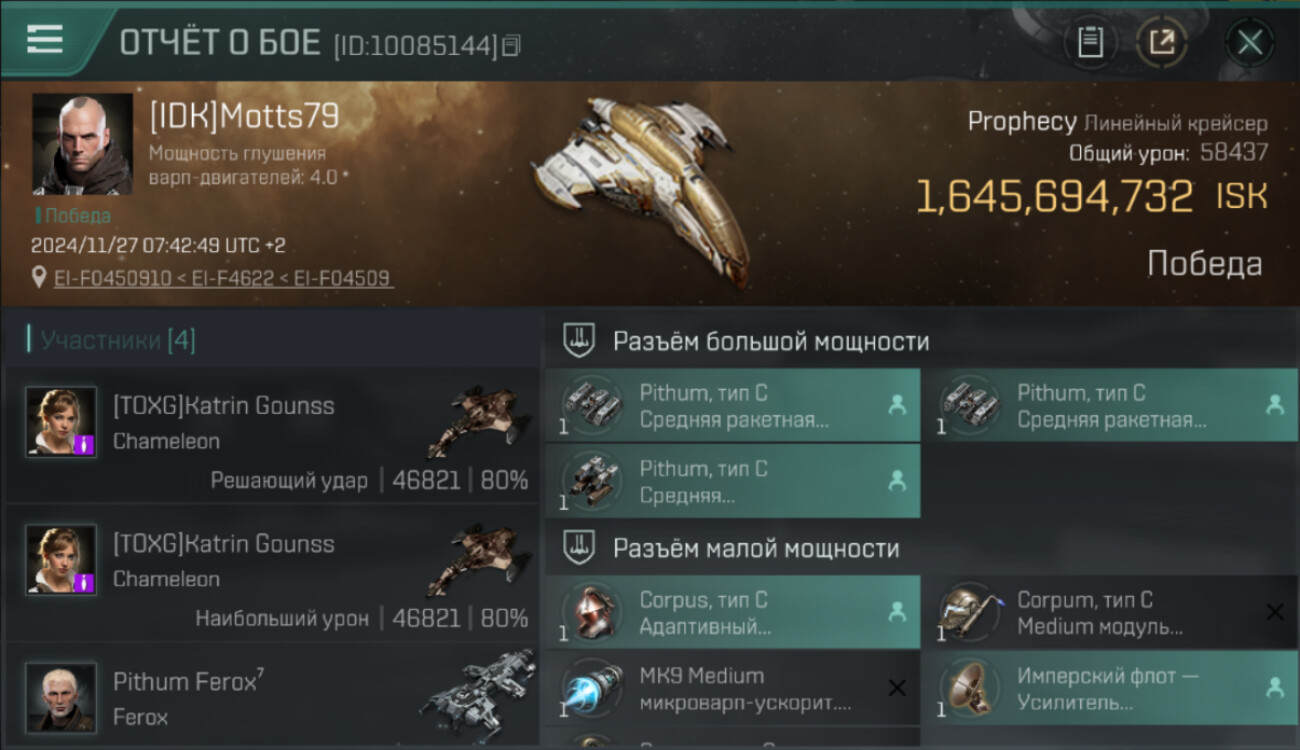Open the clipboard report icon
This screenshot has width=1300, height=750.
coord(1090,42)
